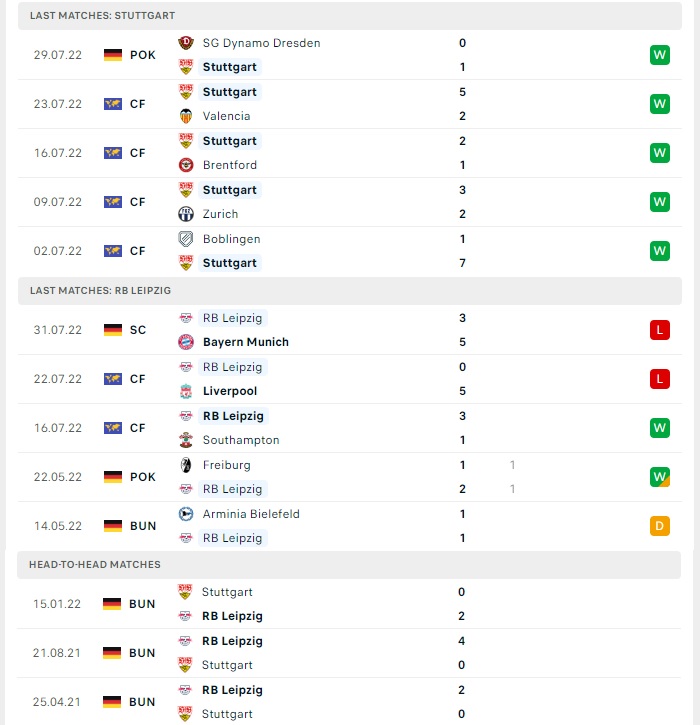
Task: Click the Zurich club crest icon
Action: (186, 214)
